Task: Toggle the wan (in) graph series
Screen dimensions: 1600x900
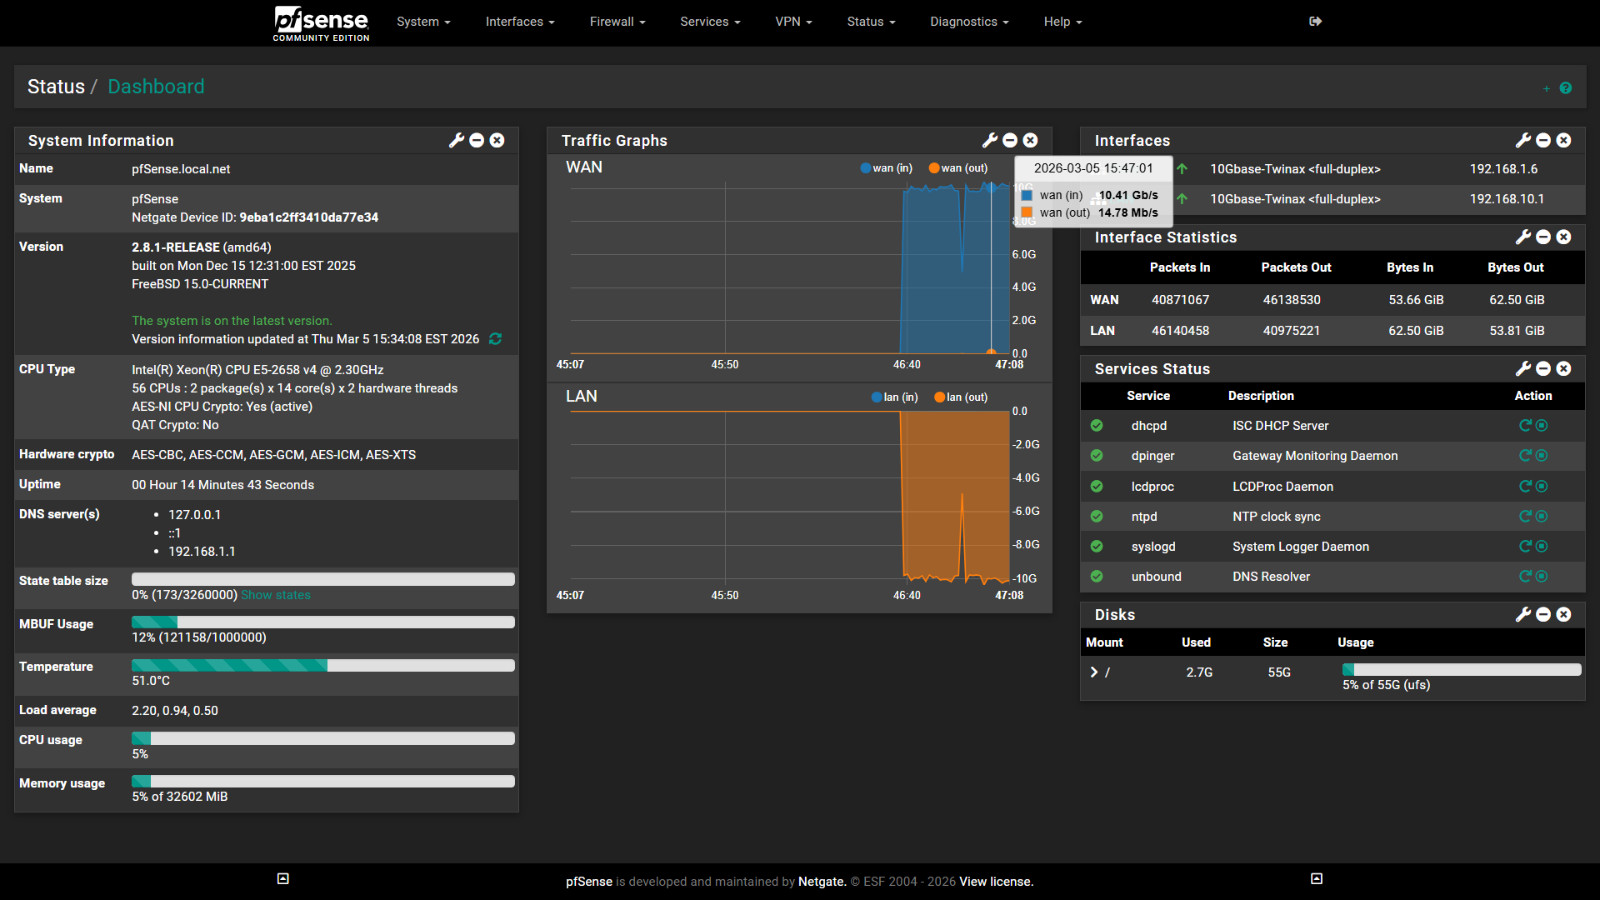Action: pos(886,168)
